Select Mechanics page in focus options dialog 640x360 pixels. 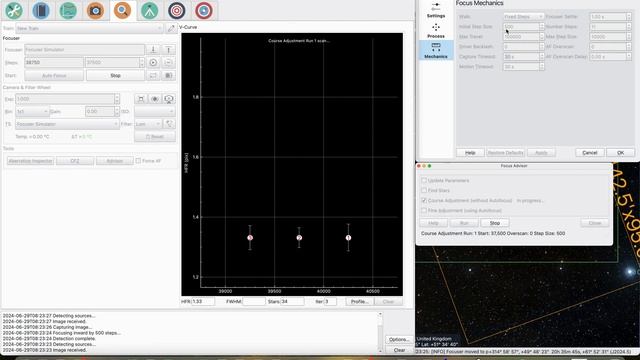pos(436,50)
